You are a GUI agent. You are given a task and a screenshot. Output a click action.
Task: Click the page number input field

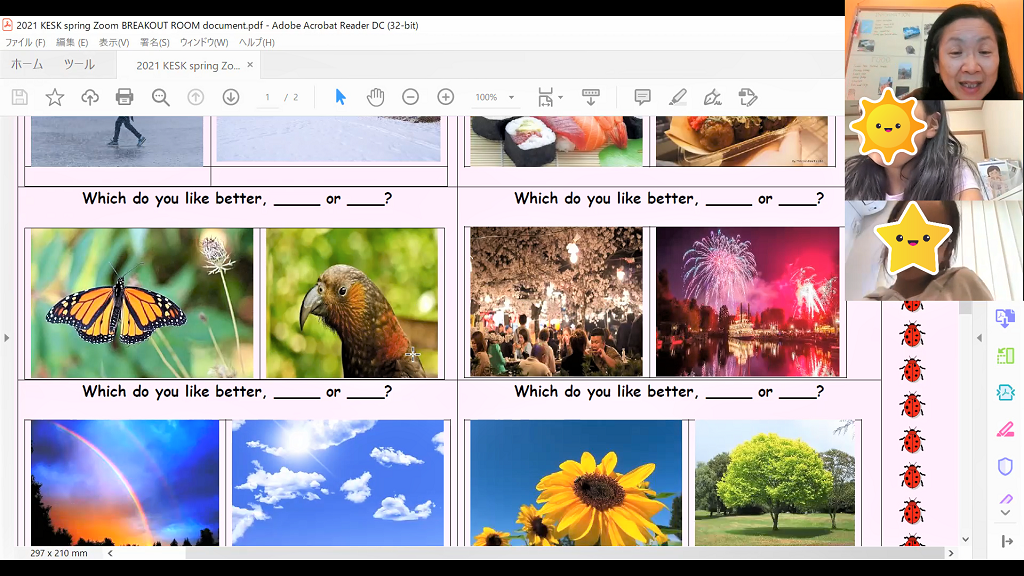point(268,97)
